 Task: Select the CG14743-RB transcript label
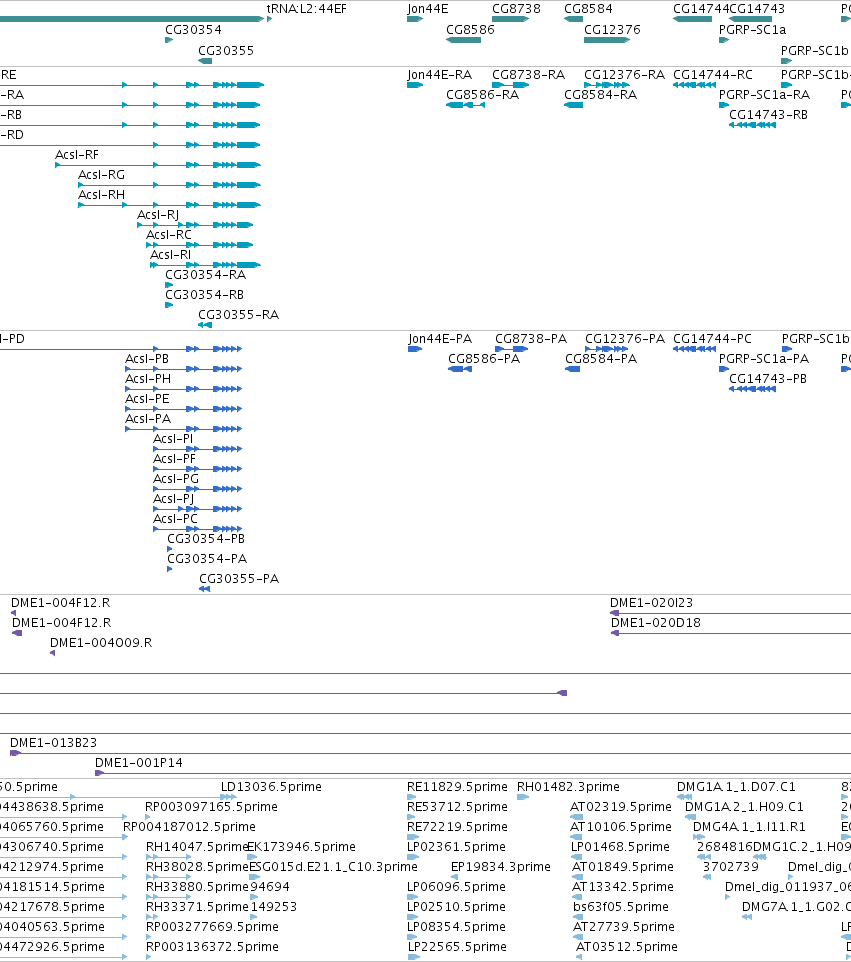pyautogui.click(x=768, y=115)
